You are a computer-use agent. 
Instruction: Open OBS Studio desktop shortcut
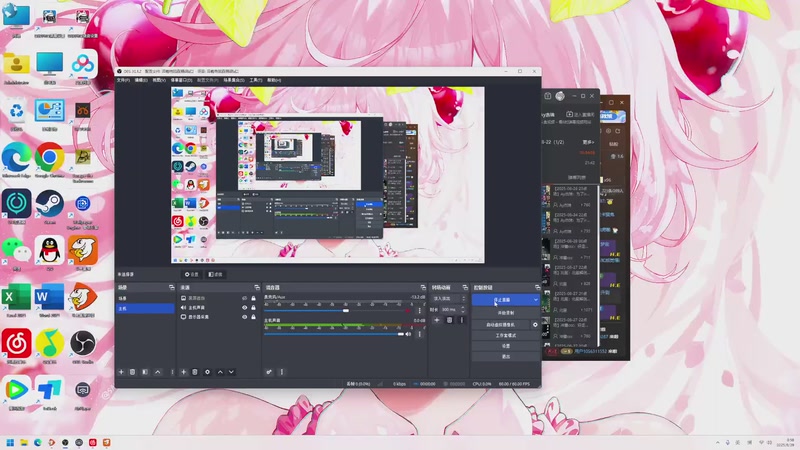point(83,346)
